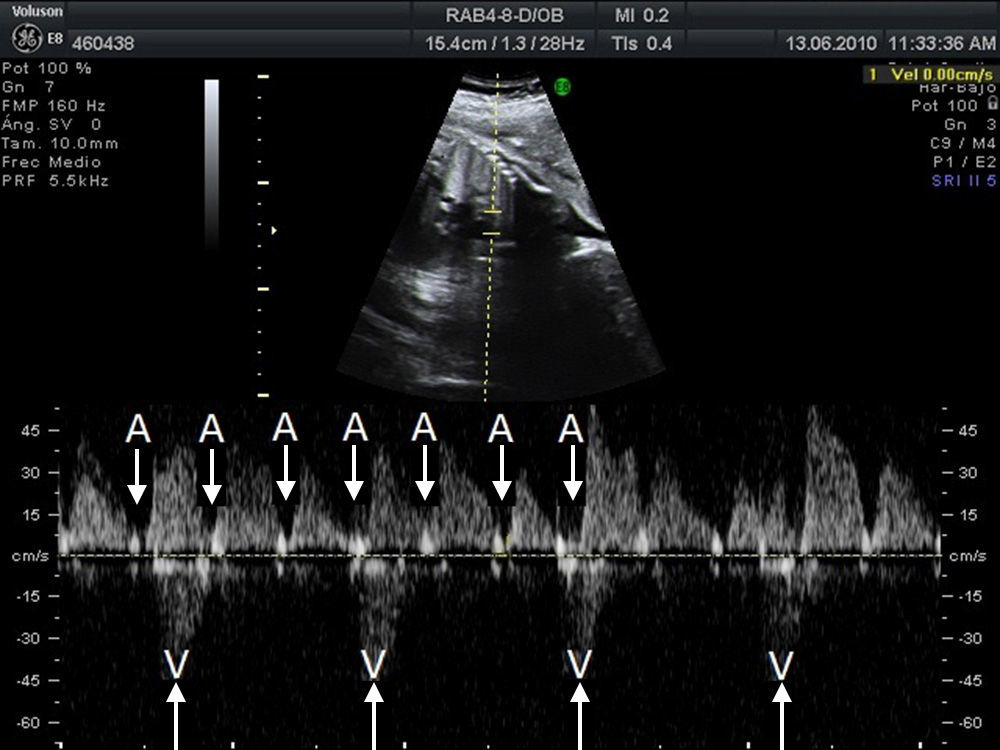Image resolution: width=1000 pixels, height=750 pixels.
Task: Click the grayscale map bar
Action: pos(211,160)
